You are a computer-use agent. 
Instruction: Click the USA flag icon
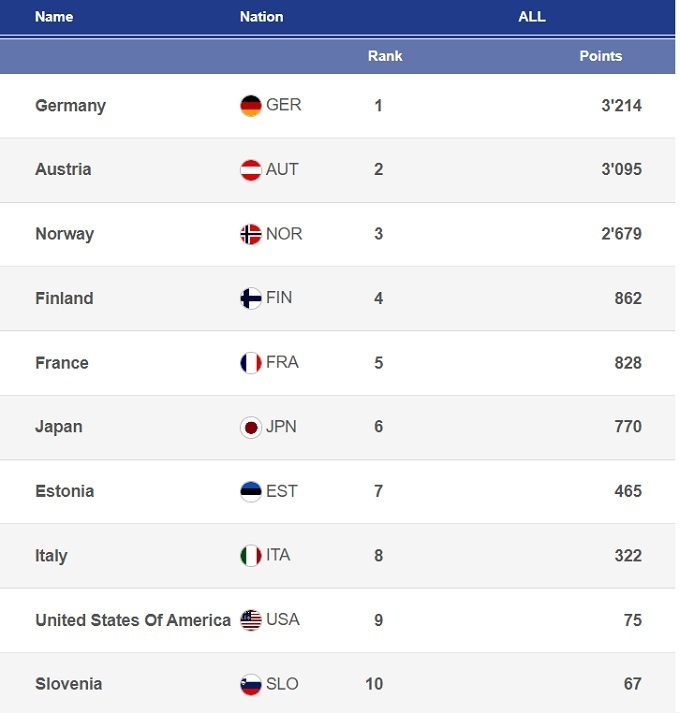[251, 620]
